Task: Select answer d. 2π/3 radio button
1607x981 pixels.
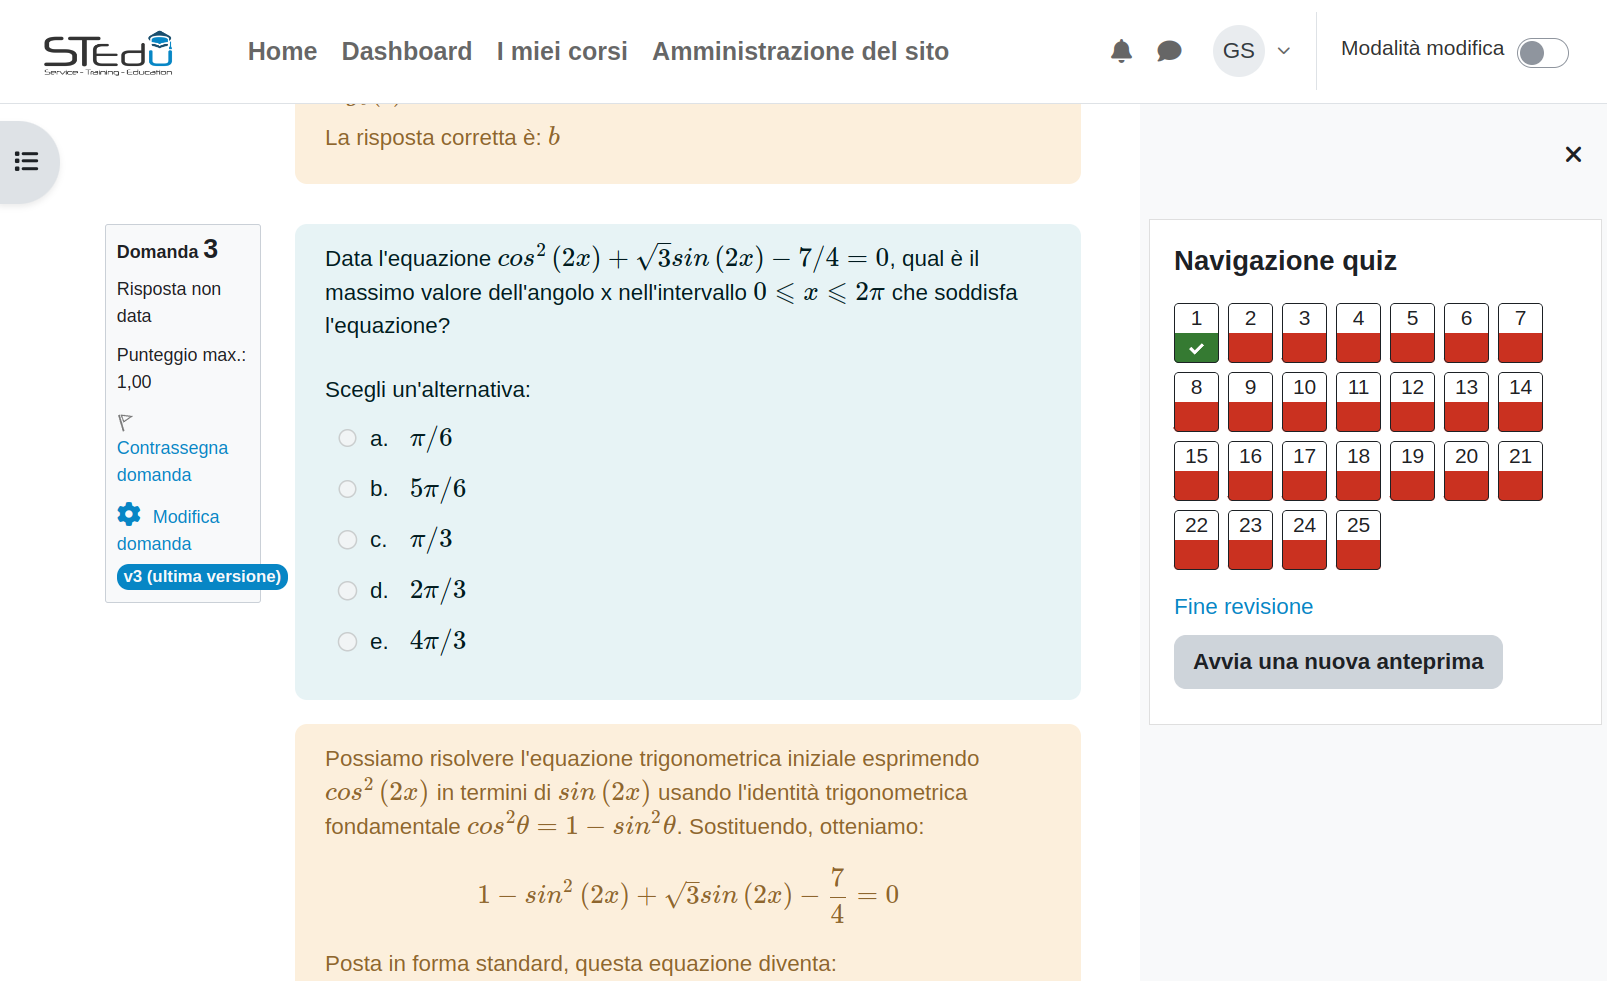Action: pyautogui.click(x=347, y=591)
